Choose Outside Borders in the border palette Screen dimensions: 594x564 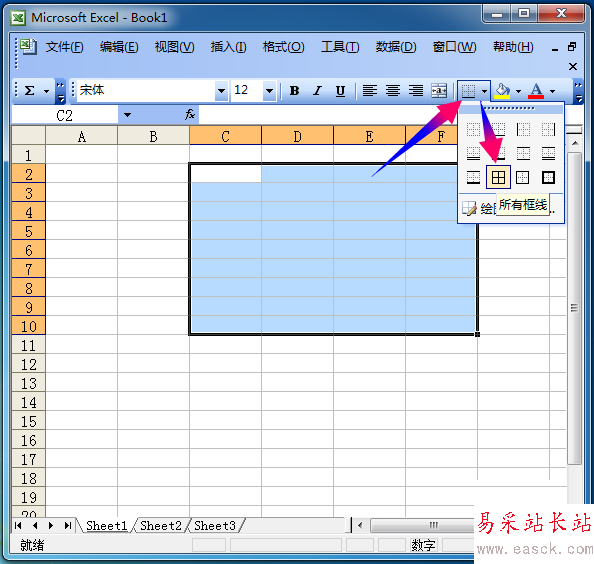pyautogui.click(x=523, y=177)
